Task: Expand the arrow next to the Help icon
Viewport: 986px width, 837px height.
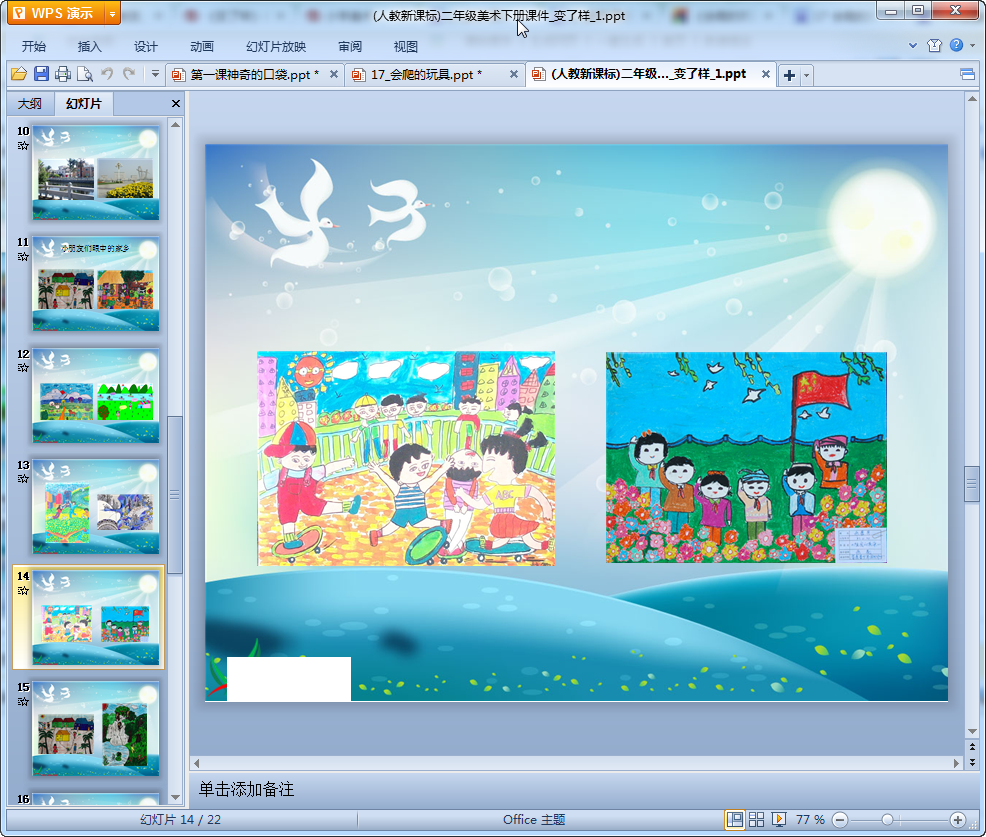Action: [x=972, y=45]
